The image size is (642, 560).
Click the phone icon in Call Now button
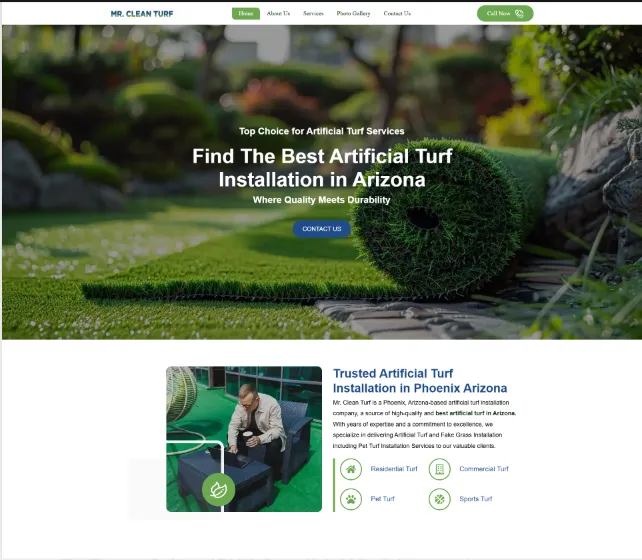coord(519,14)
